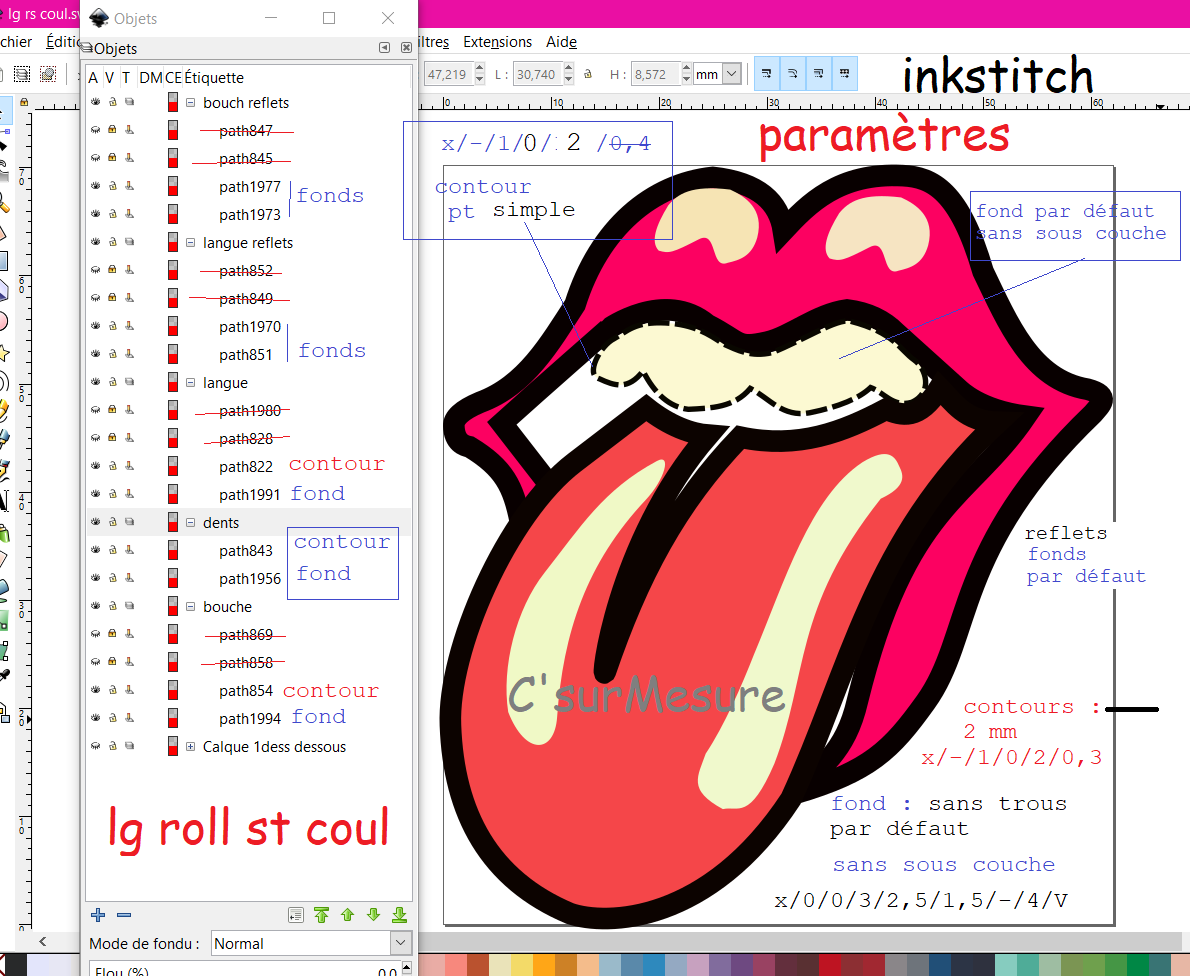Open the mm units dropdown
The width and height of the screenshot is (1190, 976).
732,74
